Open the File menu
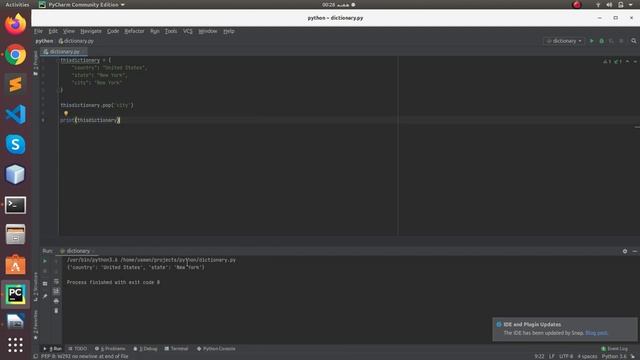 (x=38, y=31)
